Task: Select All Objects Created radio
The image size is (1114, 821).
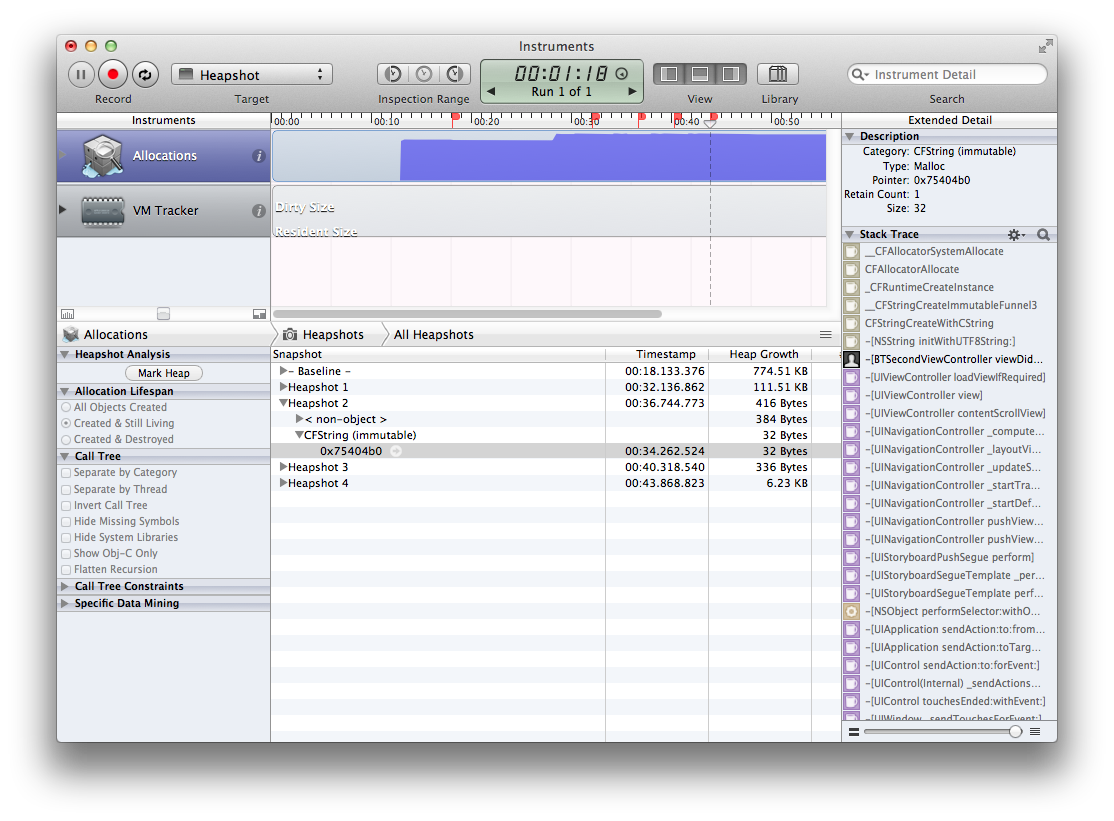Action: [x=66, y=408]
